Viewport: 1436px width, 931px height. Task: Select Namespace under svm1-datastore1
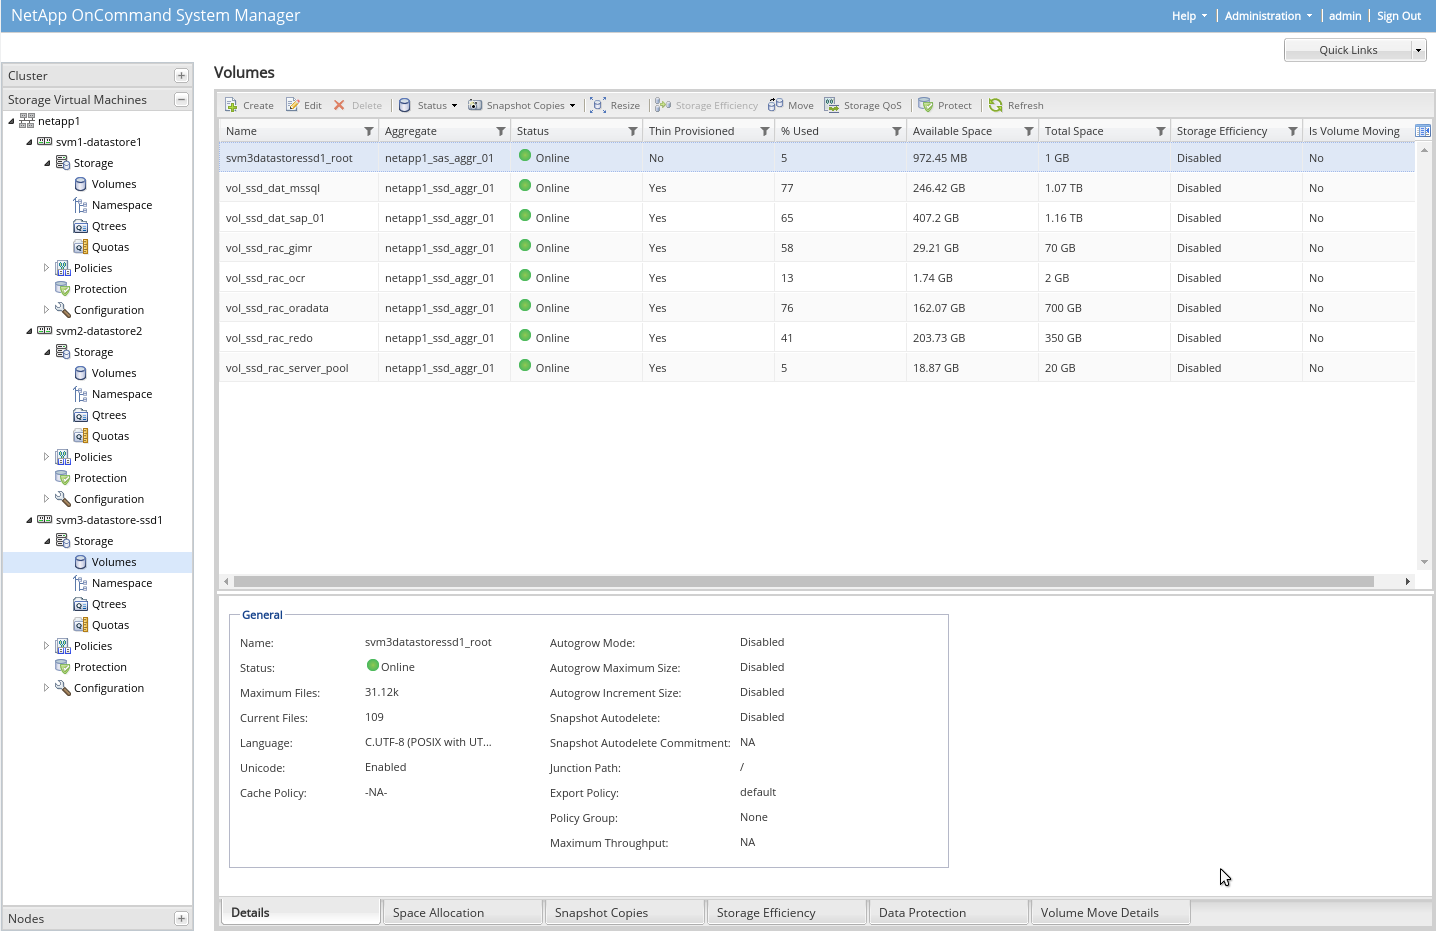point(122,205)
